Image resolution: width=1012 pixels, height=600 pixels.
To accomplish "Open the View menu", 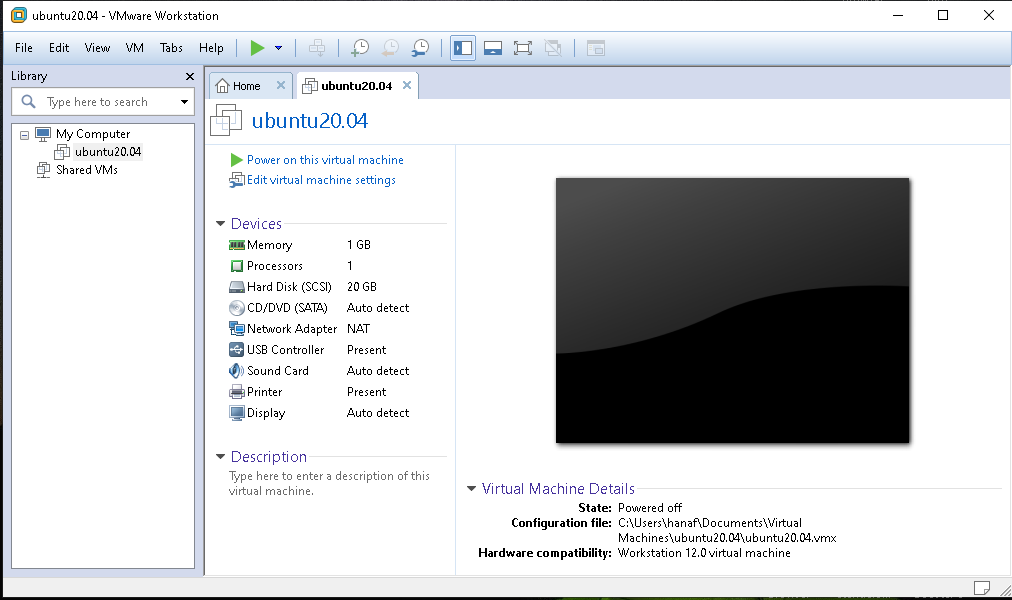I will point(97,48).
